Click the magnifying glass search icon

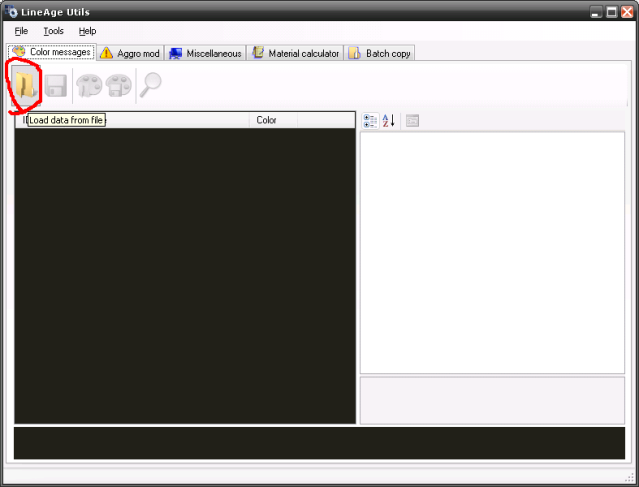(x=151, y=86)
